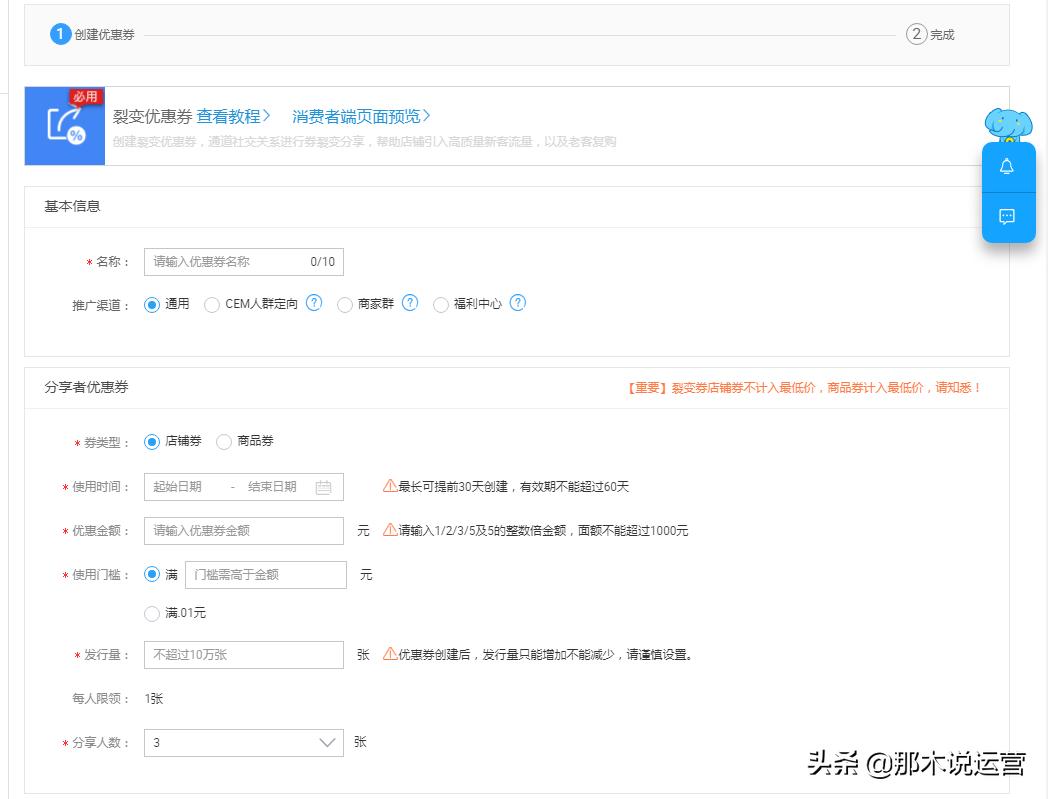Enable the 满.01元 threshold option
The height and width of the screenshot is (799, 1048).
click(152, 615)
